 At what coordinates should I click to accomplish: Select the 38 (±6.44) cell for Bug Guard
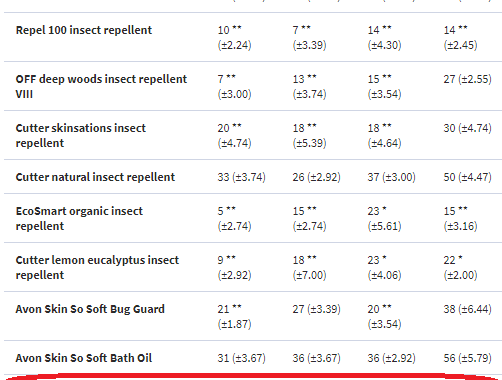point(467,309)
